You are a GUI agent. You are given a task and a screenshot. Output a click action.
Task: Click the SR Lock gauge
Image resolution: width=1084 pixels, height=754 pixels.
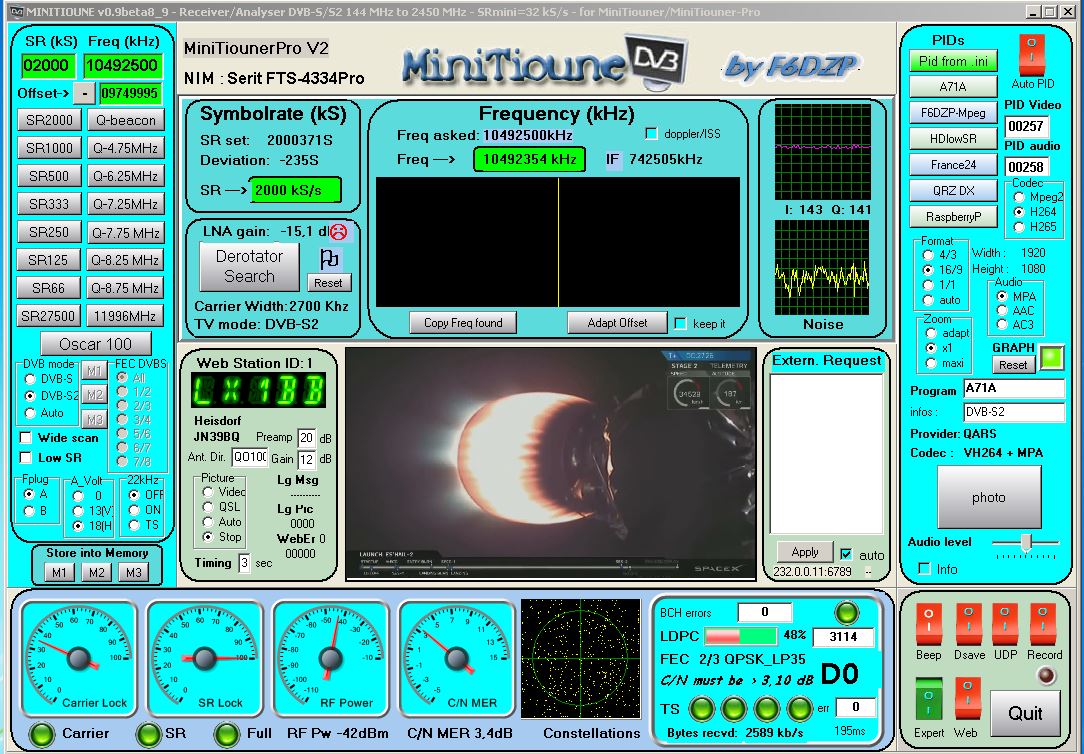click(204, 659)
